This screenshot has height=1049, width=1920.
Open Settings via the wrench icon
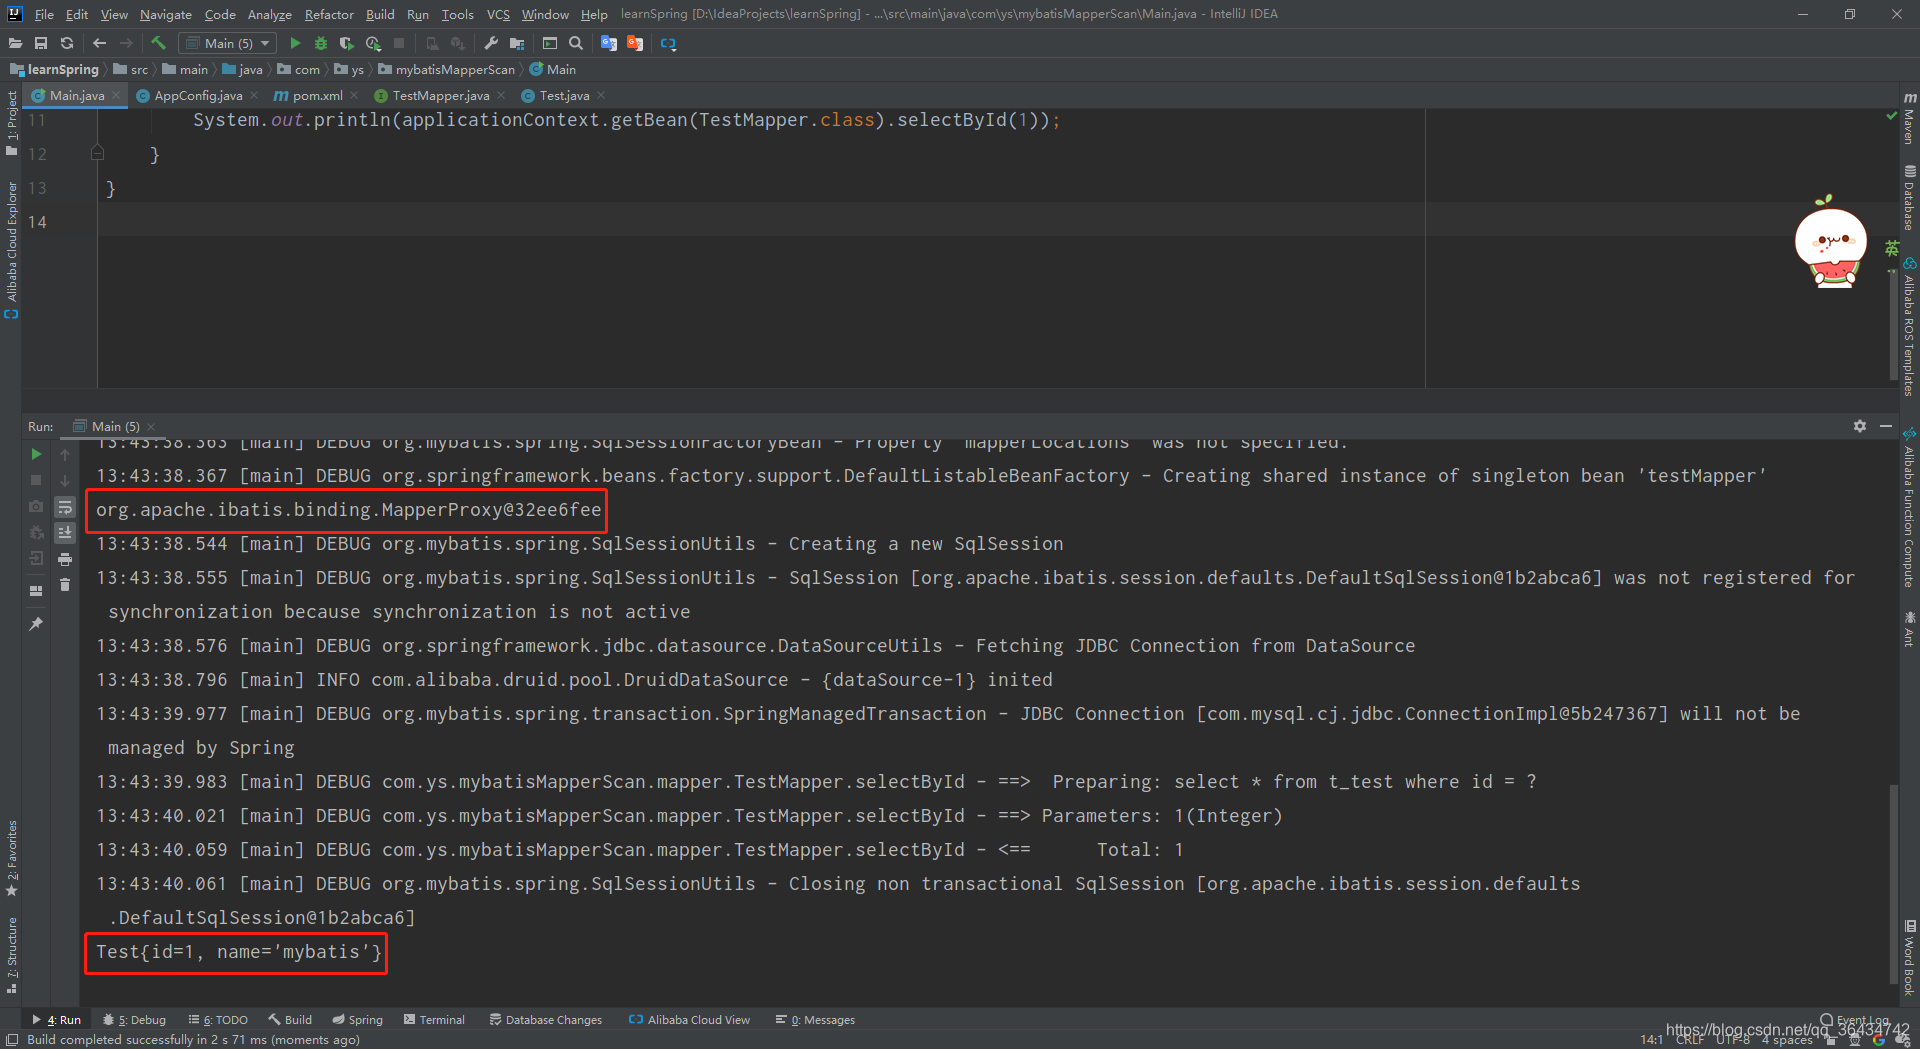[x=490, y=43]
